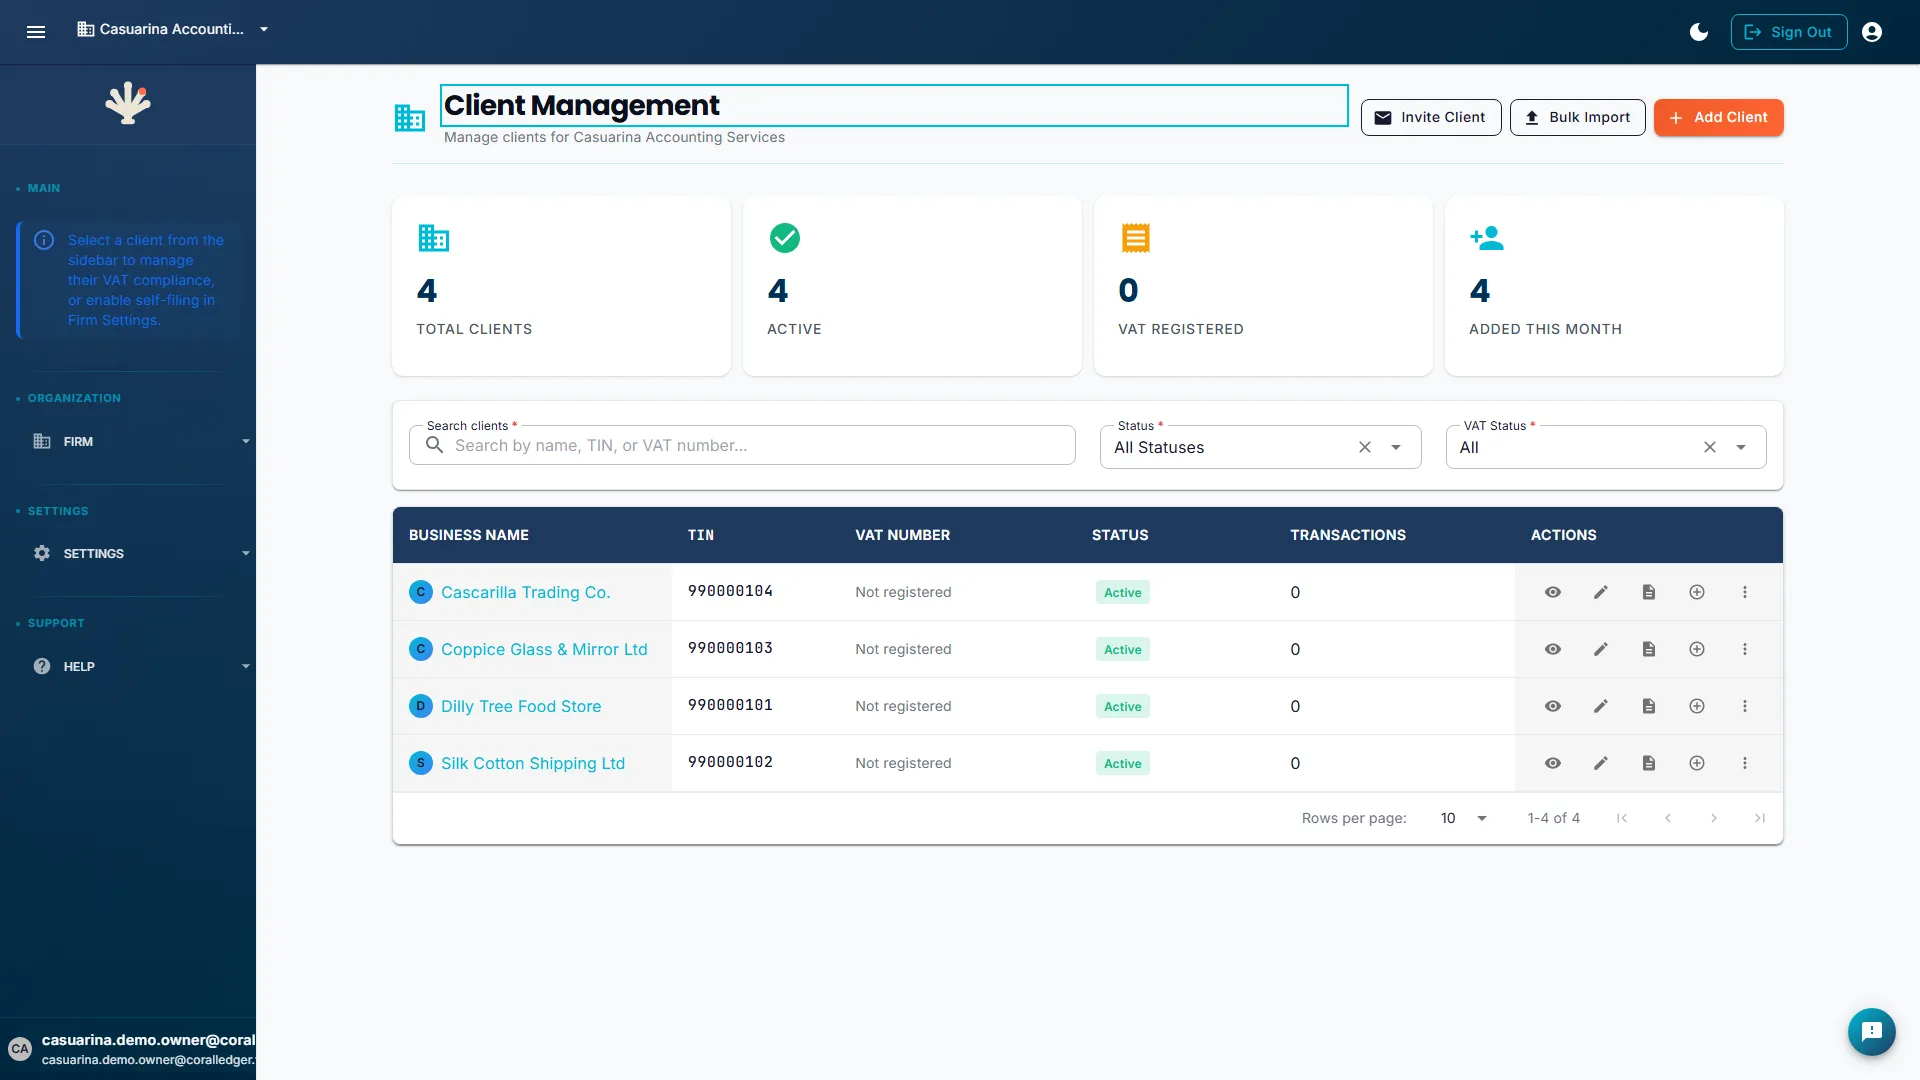The height and width of the screenshot is (1080, 1920).
Task: Open casuarina.demo.owner user profile in sidebar
Action: tap(128, 1049)
